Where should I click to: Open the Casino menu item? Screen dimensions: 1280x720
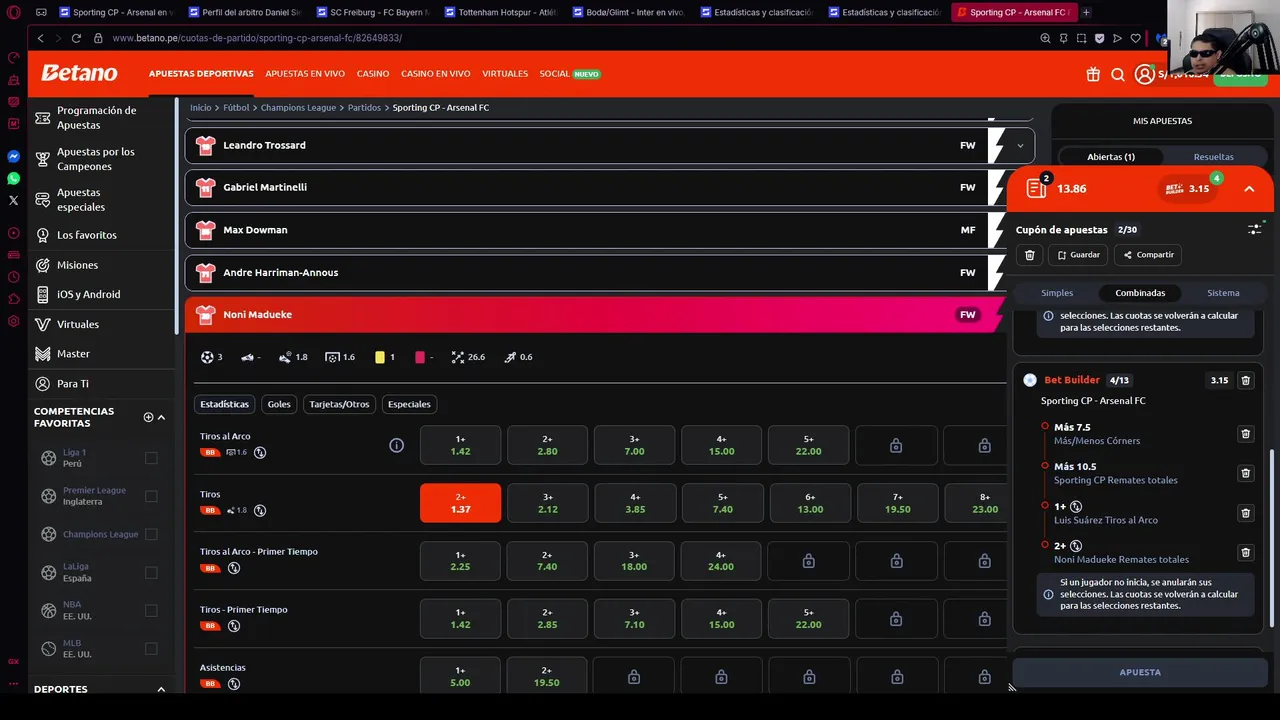pyautogui.click(x=373, y=74)
